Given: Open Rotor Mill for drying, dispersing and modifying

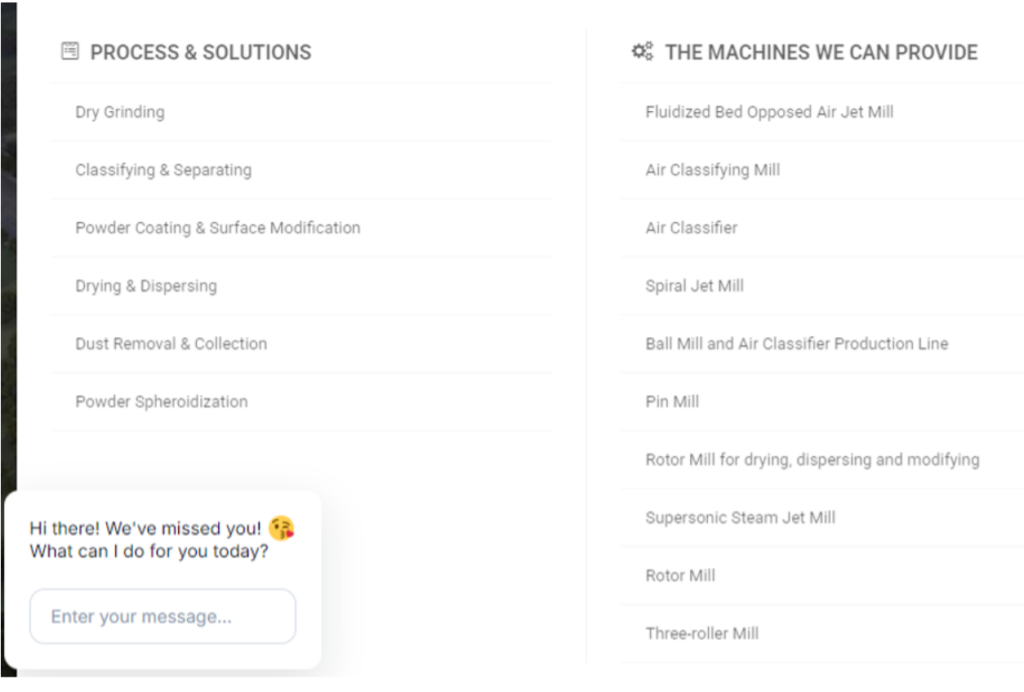Looking at the screenshot, I should 812,460.
